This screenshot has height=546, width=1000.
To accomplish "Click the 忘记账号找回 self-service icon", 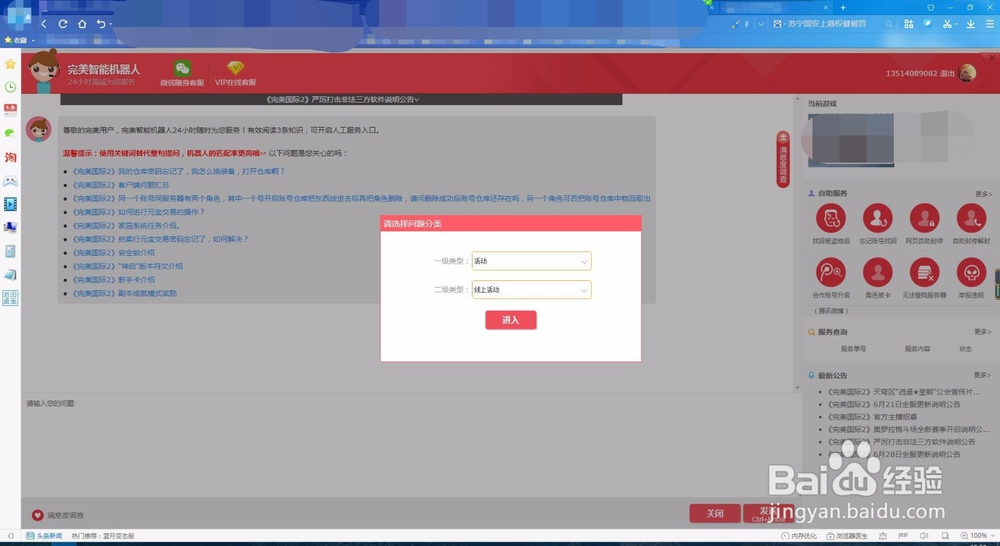I will pyautogui.click(x=878, y=218).
